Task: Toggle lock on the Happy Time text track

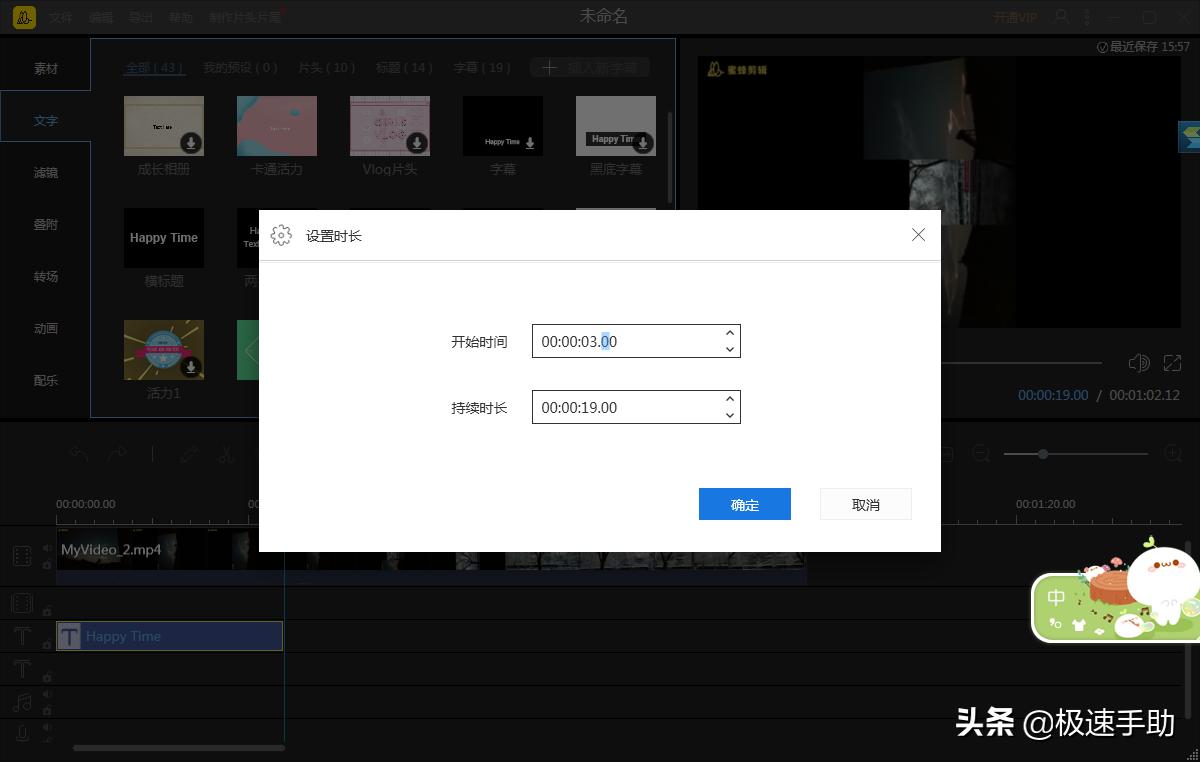Action: pos(47,645)
